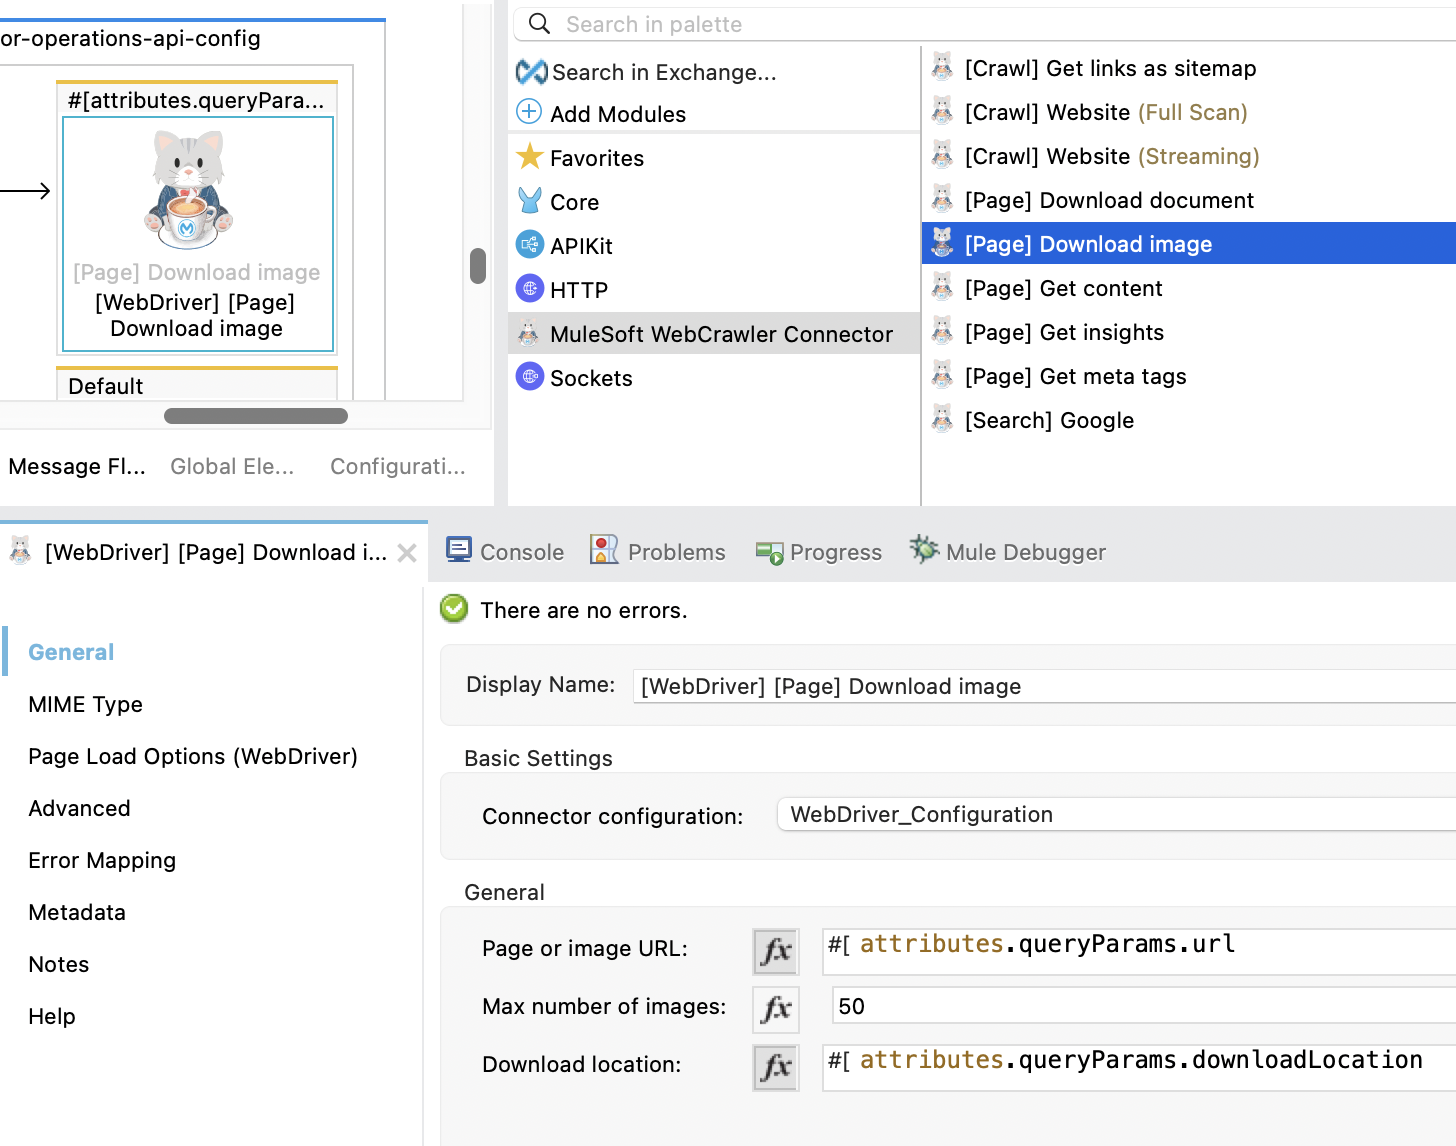Open the Mule Debugger tab

(x=1008, y=552)
